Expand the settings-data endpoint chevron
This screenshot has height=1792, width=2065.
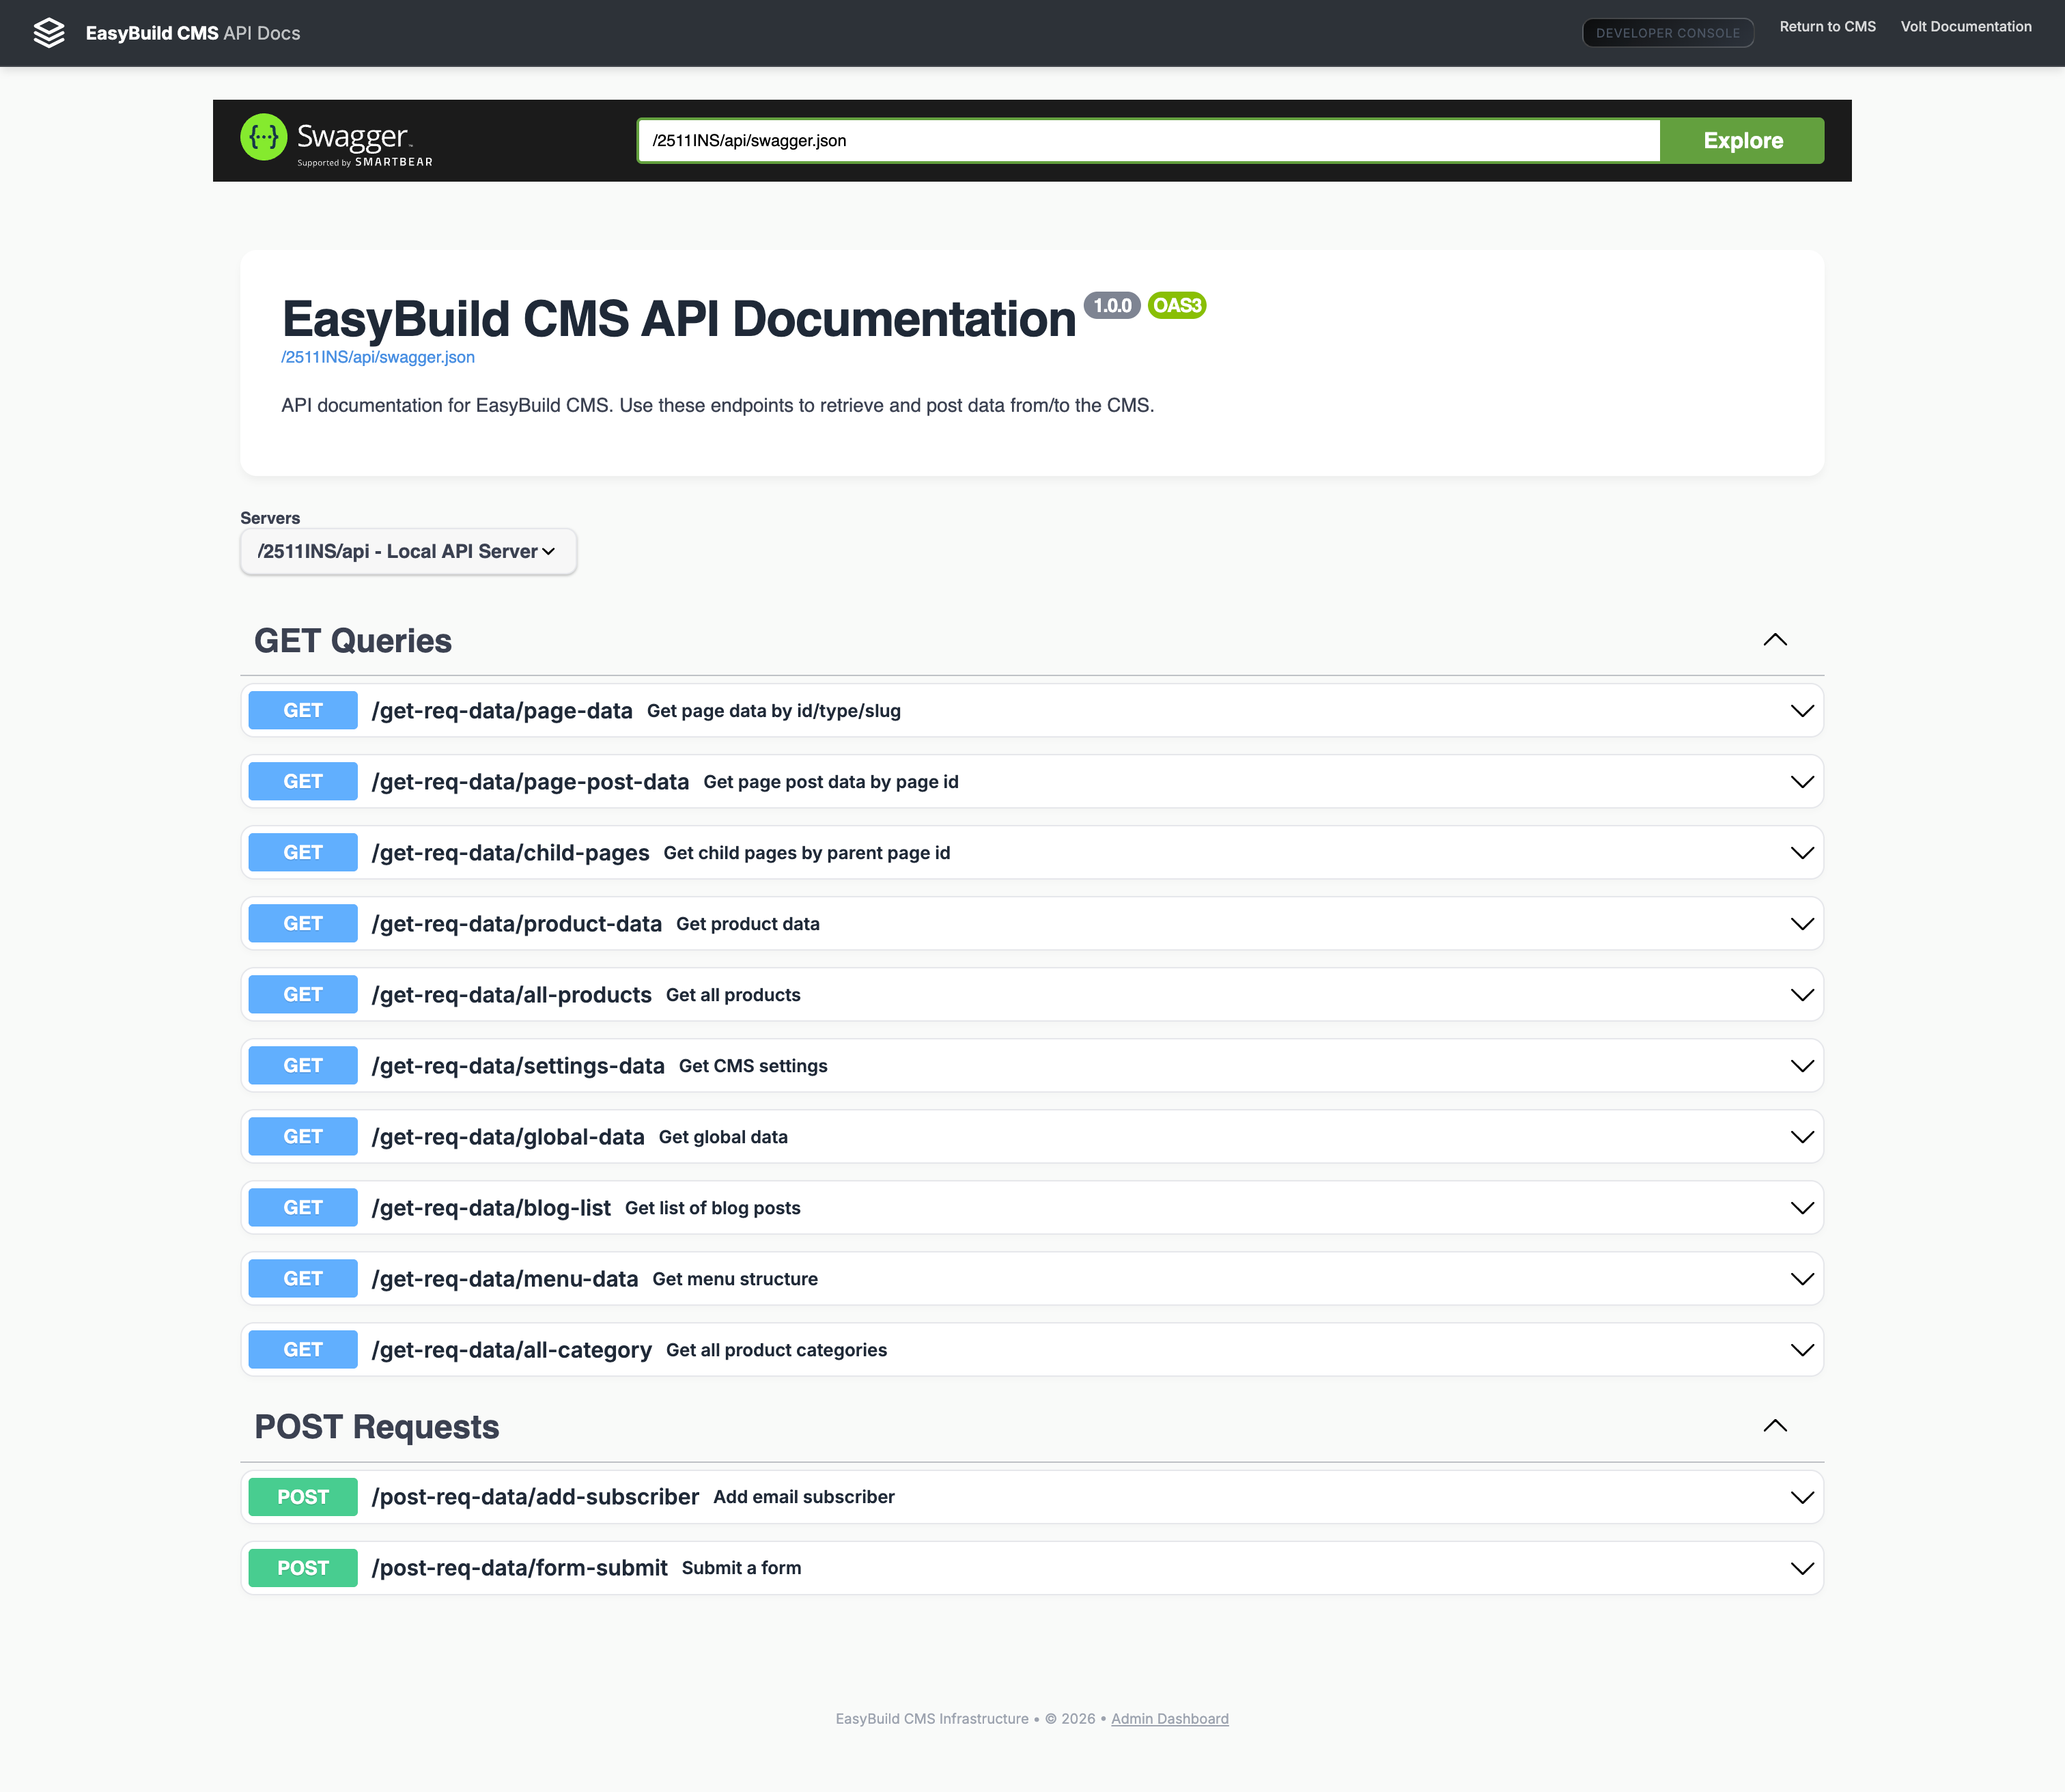point(1802,1066)
